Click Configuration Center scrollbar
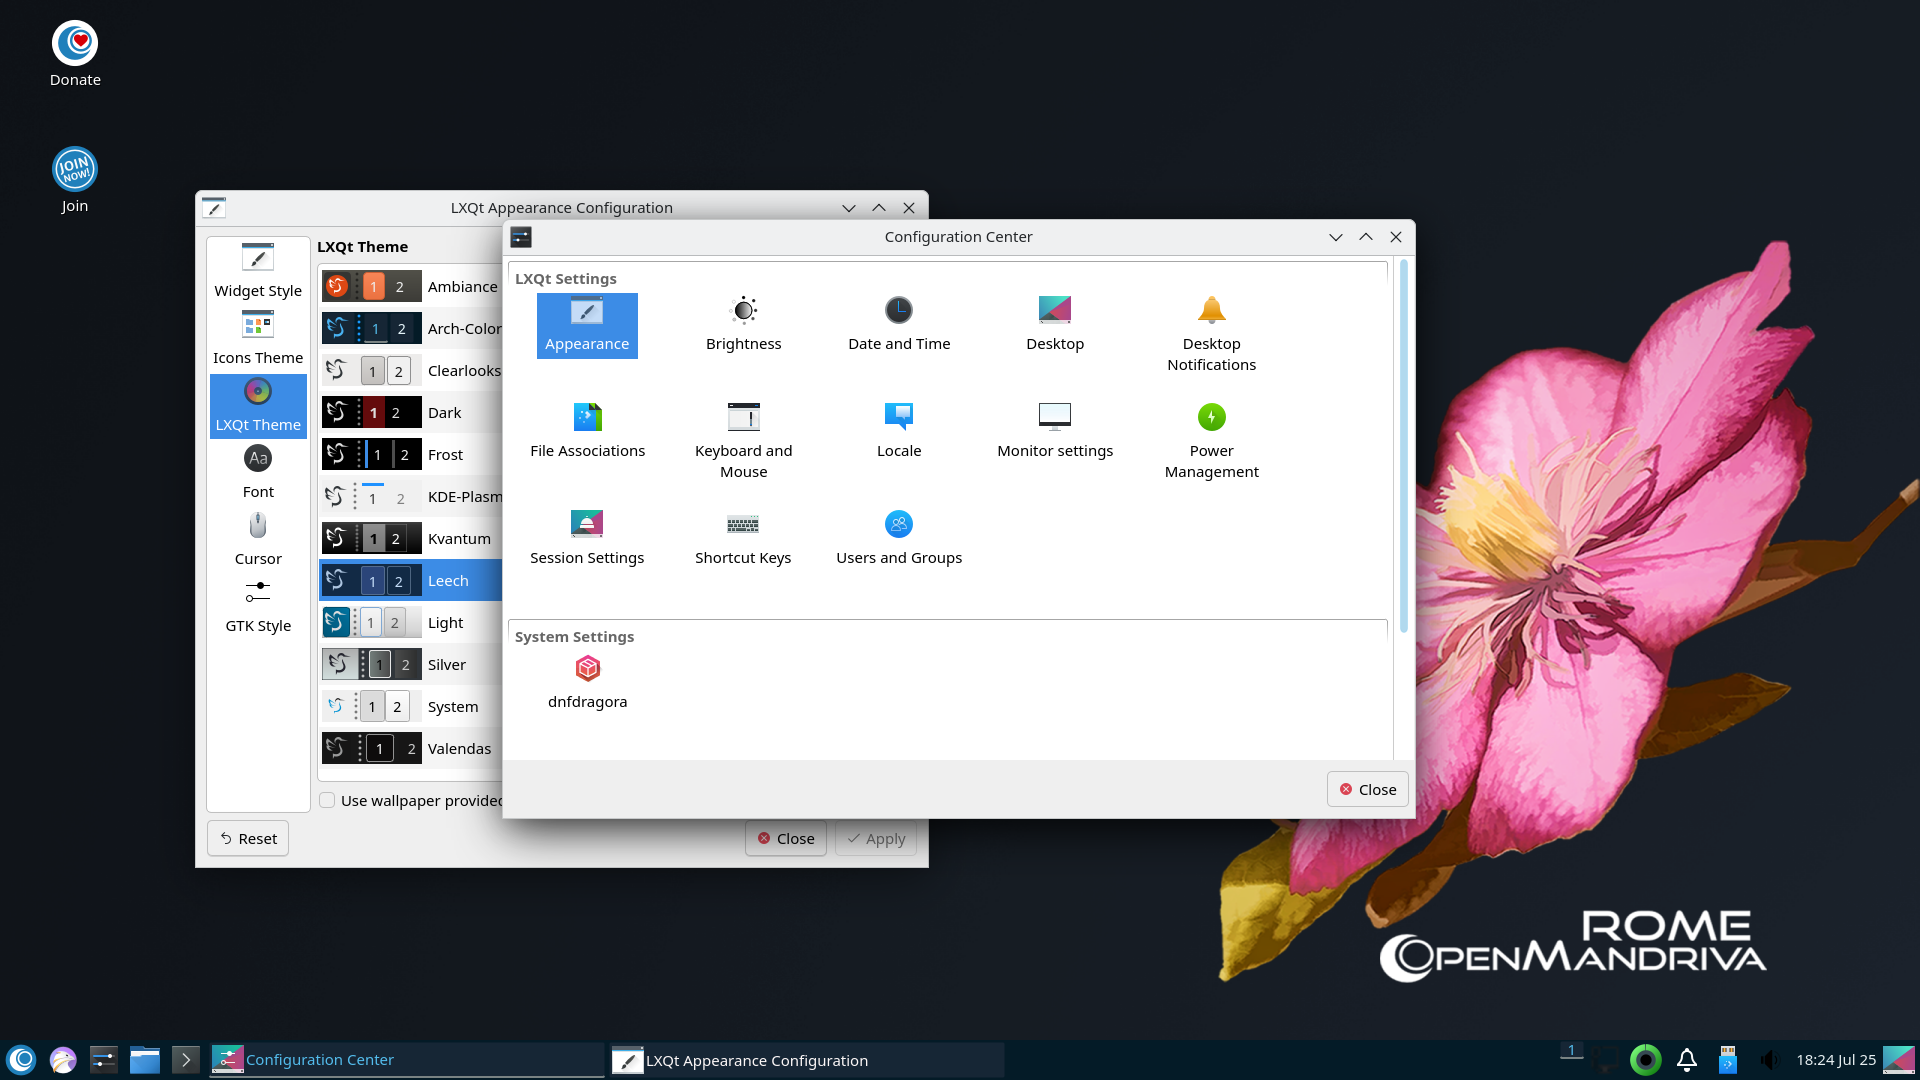Screen dimensions: 1920x1080 pos(1404,446)
